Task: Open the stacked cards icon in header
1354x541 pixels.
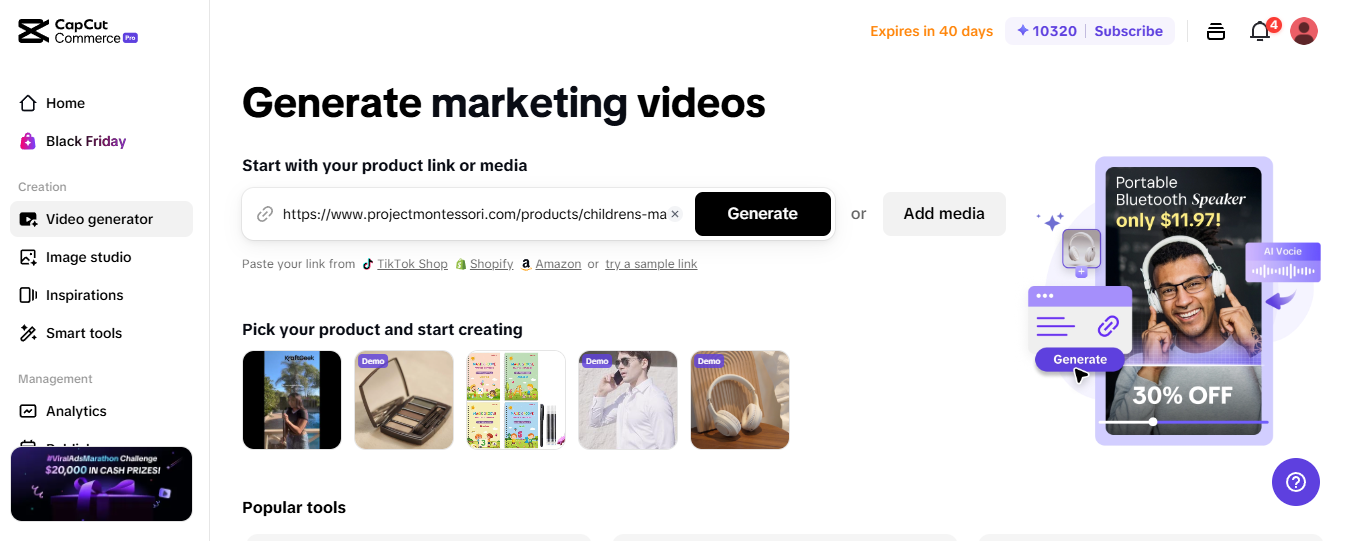Action: click(x=1216, y=31)
